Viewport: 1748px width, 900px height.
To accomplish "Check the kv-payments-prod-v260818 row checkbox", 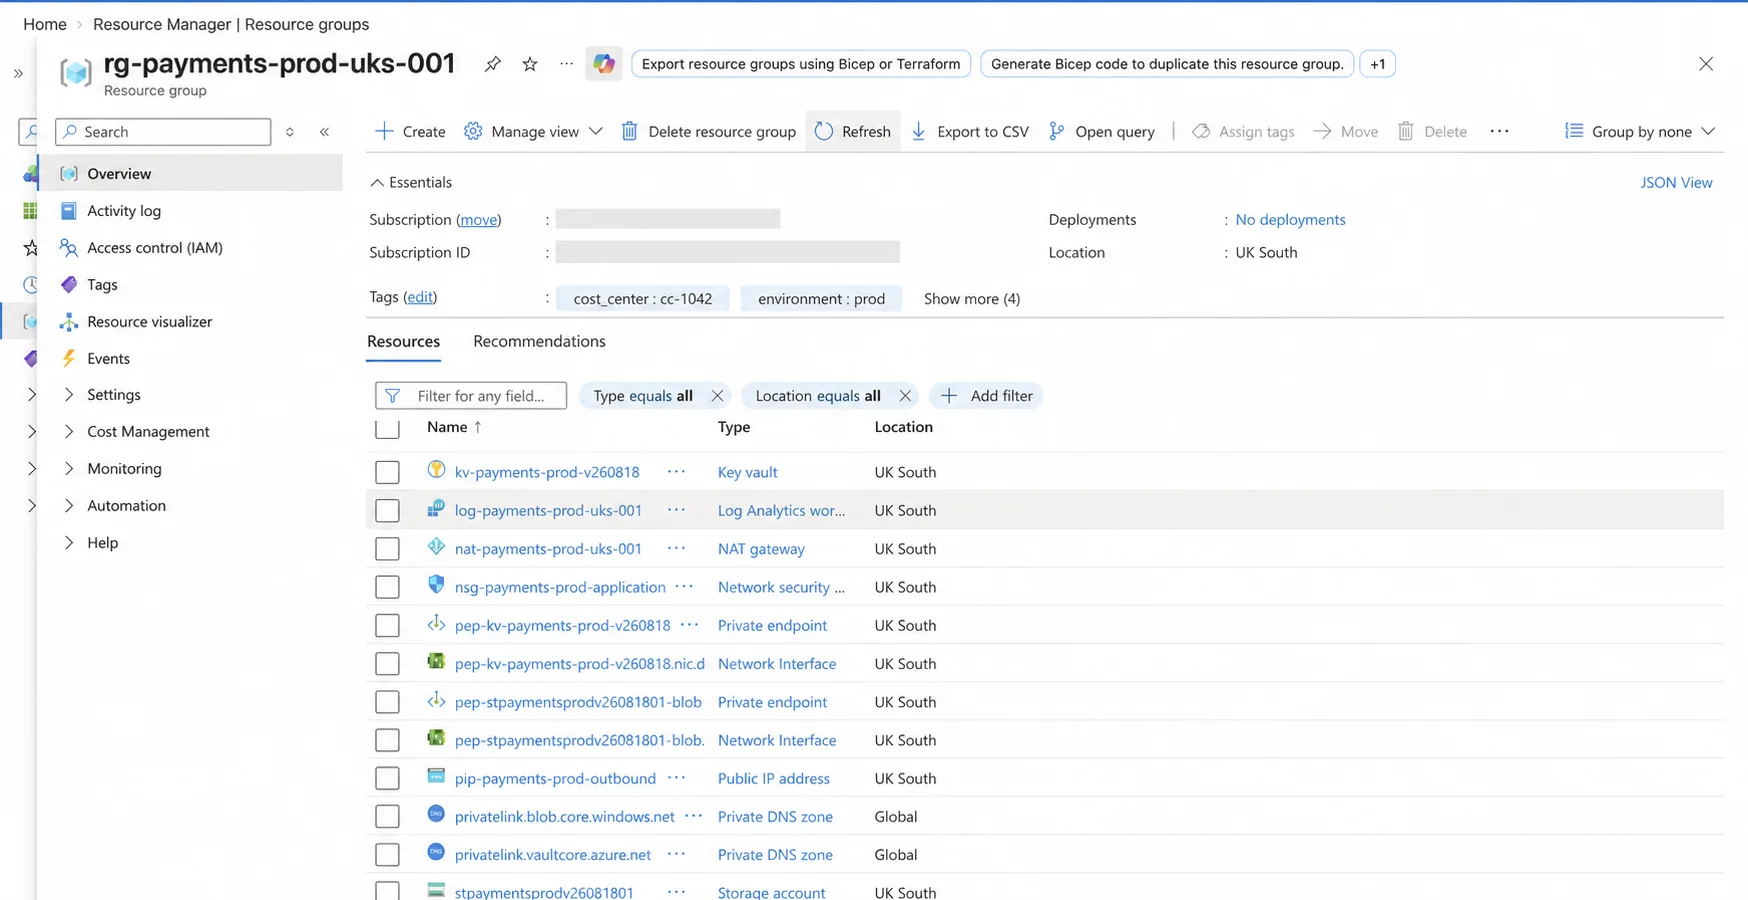I will (x=387, y=472).
